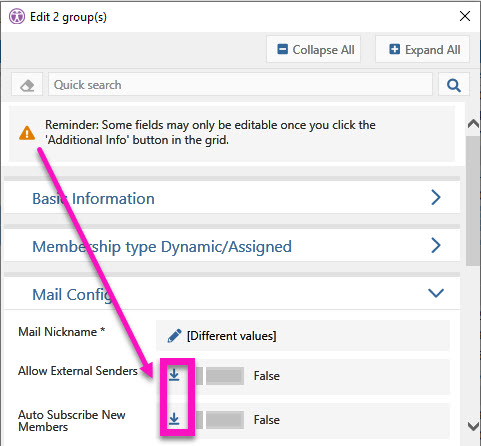The image size is (481, 446).
Task: Expand the Basic Information section chevron
Action: pos(436,198)
